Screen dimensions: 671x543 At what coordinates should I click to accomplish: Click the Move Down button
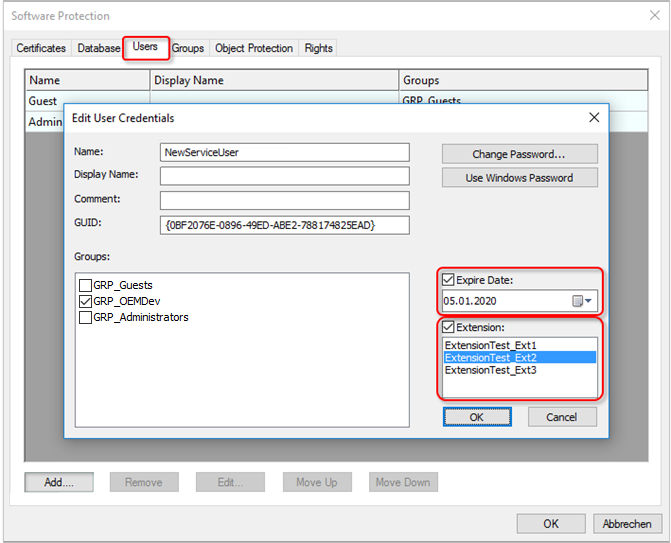click(x=403, y=482)
